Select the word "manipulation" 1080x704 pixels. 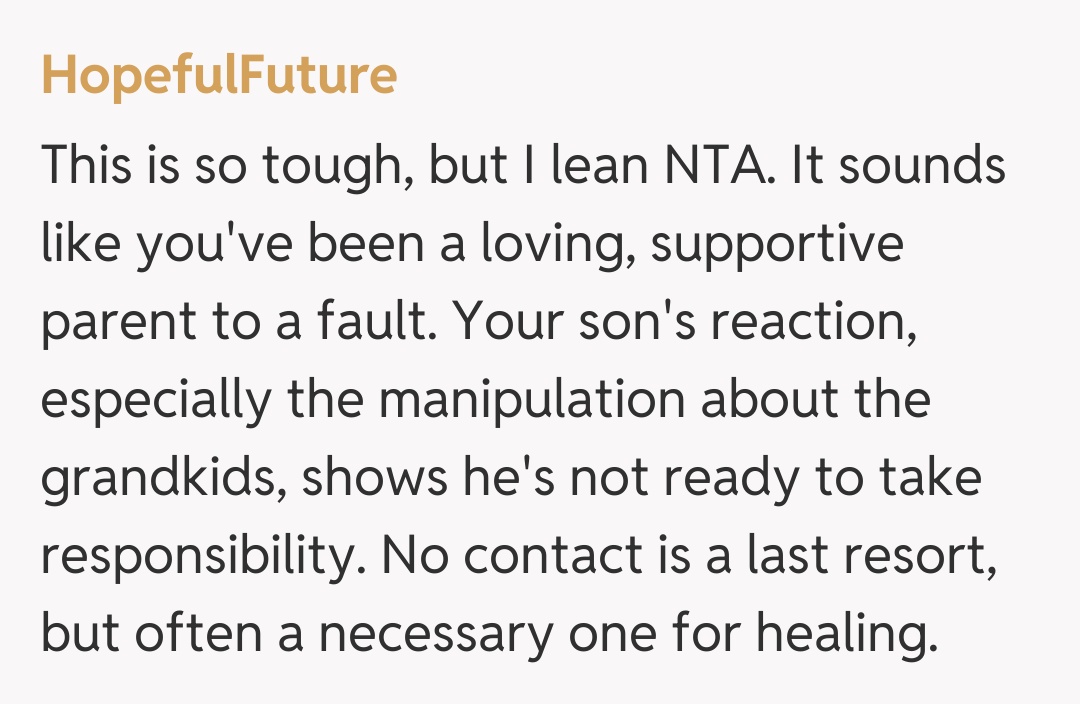[x=531, y=400]
